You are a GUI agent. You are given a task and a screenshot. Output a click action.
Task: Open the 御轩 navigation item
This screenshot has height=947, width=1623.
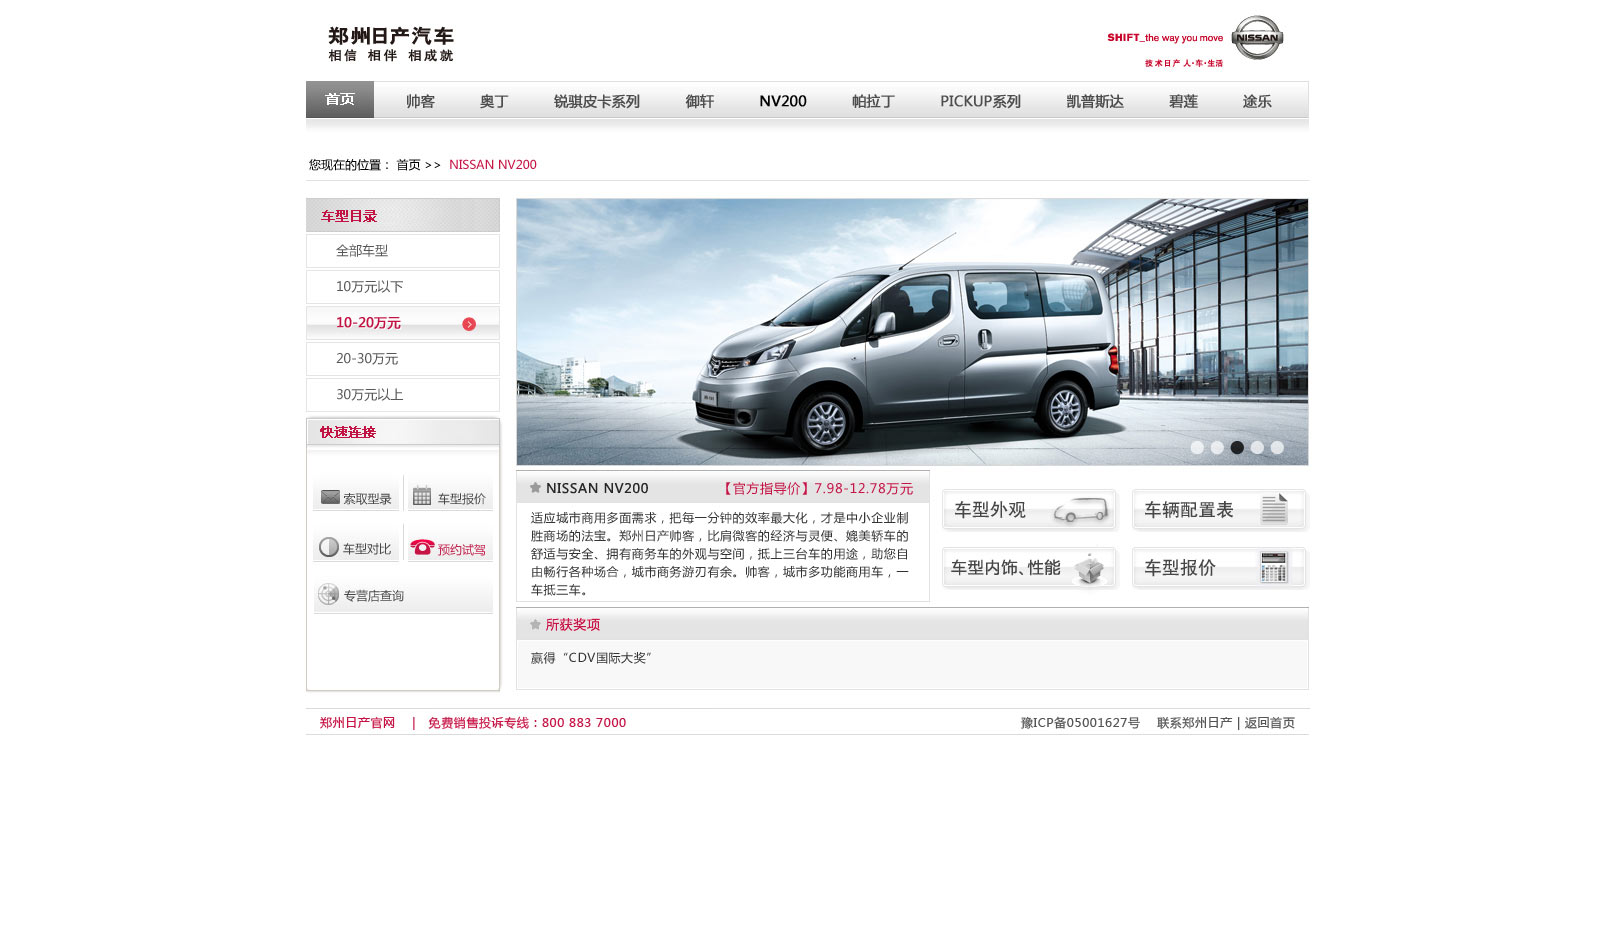[x=700, y=101]
